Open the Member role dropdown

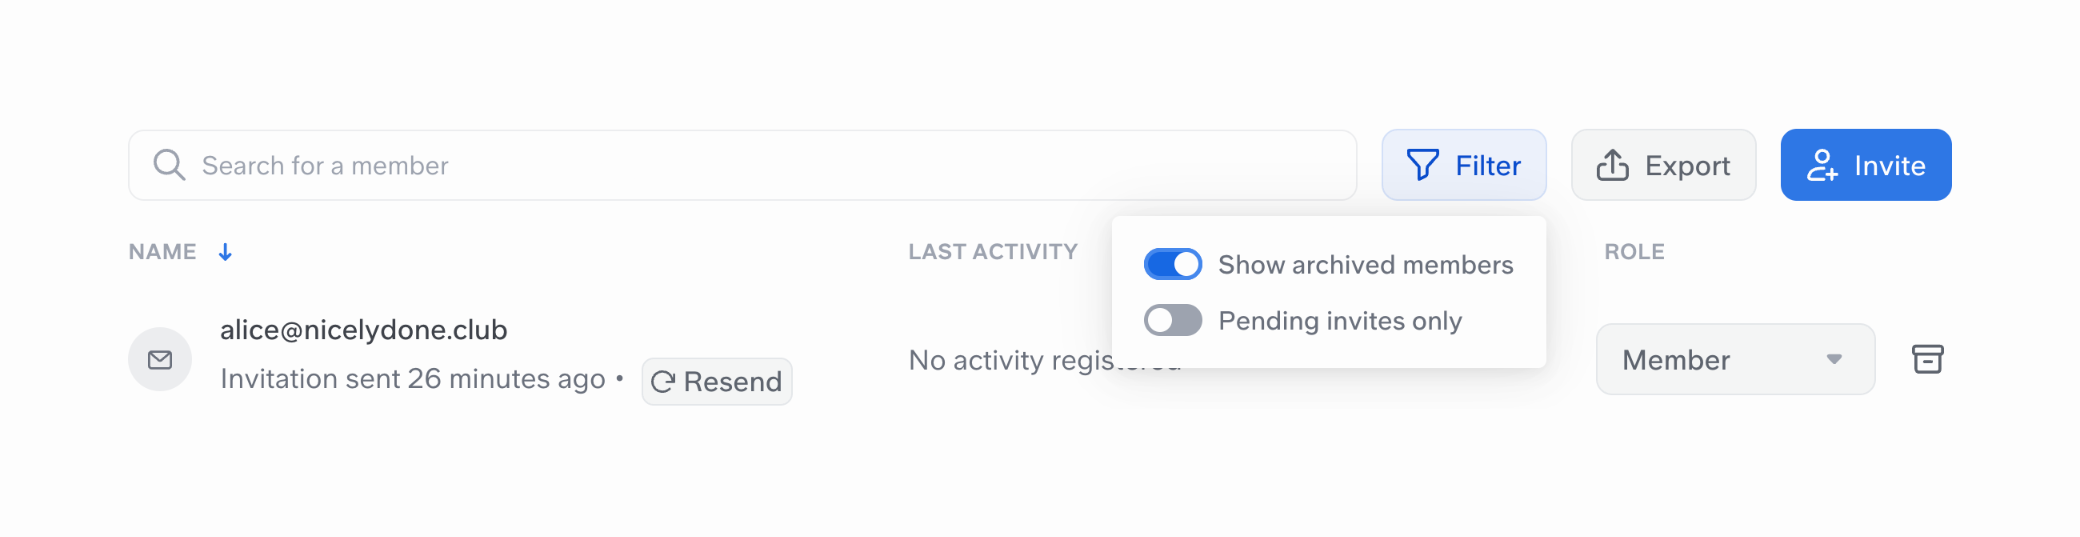[1734, 359]
